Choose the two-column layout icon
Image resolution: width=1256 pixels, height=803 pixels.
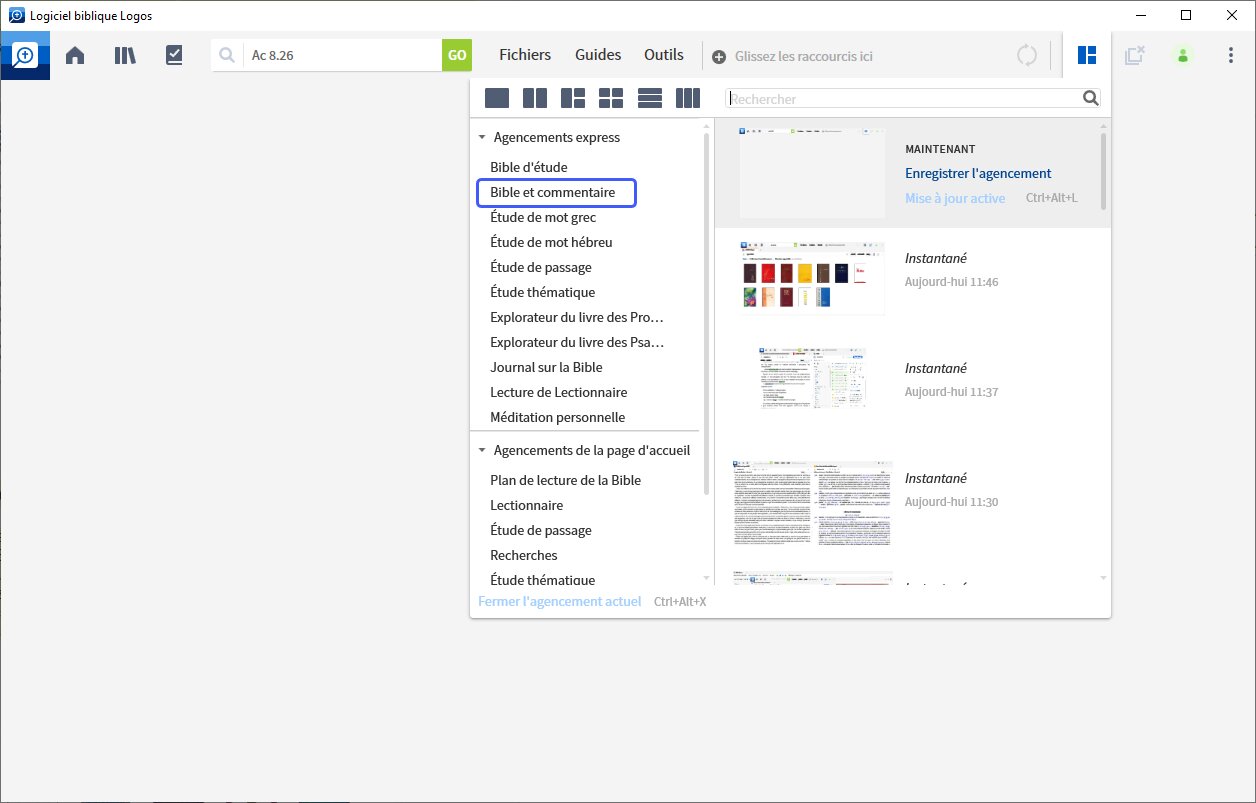(x=535, y=98)
